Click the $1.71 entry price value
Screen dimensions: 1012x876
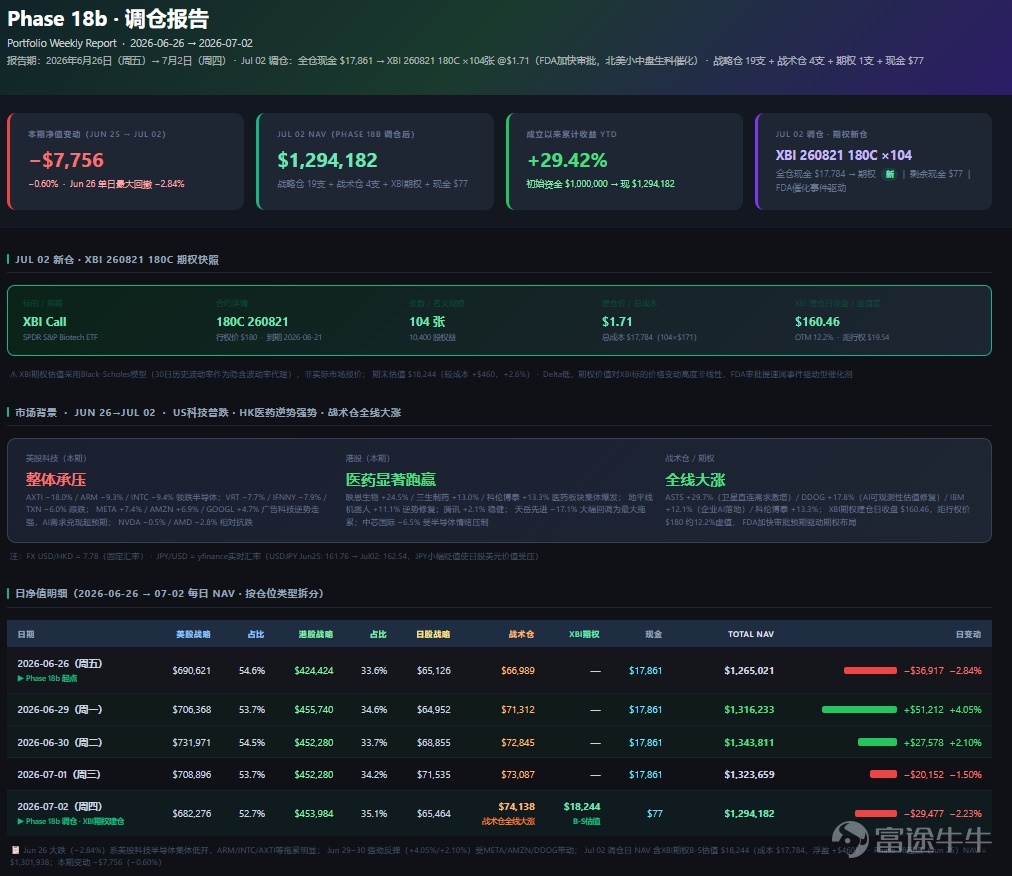coord(617,321)
